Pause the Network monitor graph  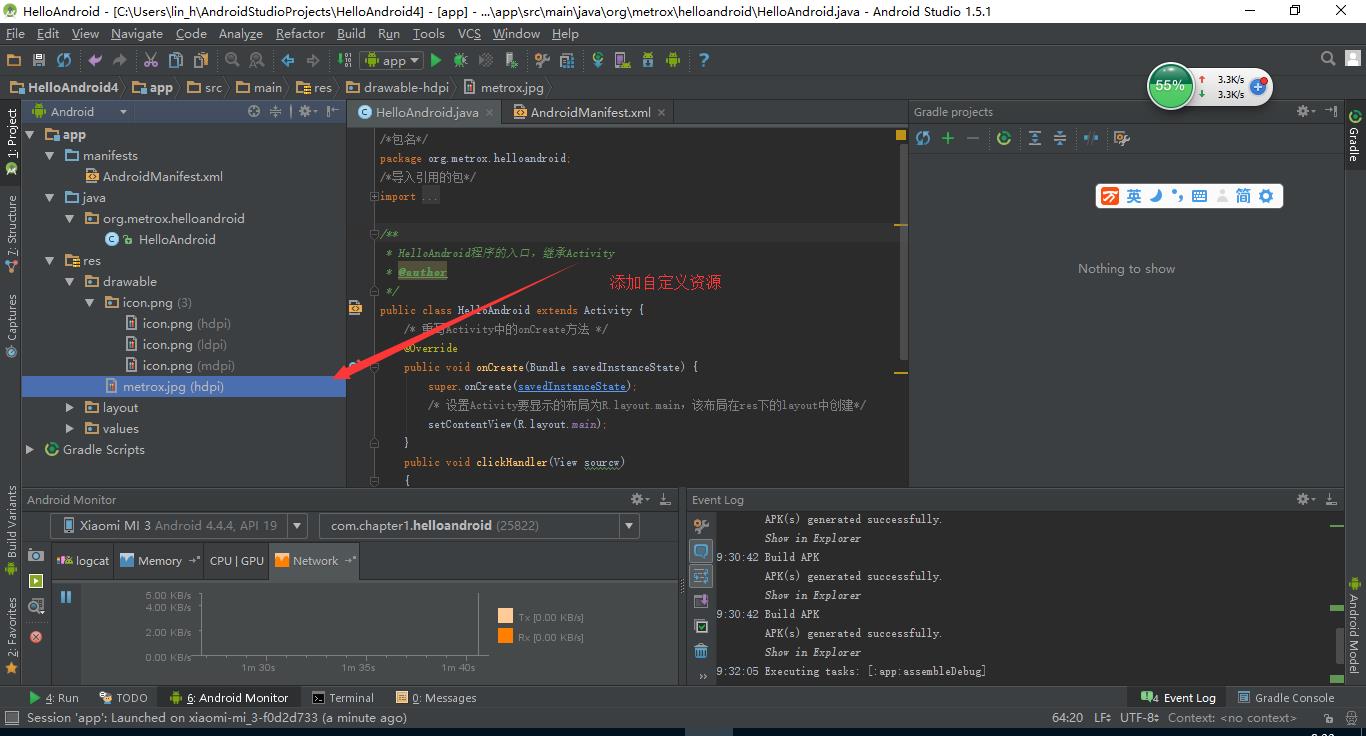pos(66,597)
